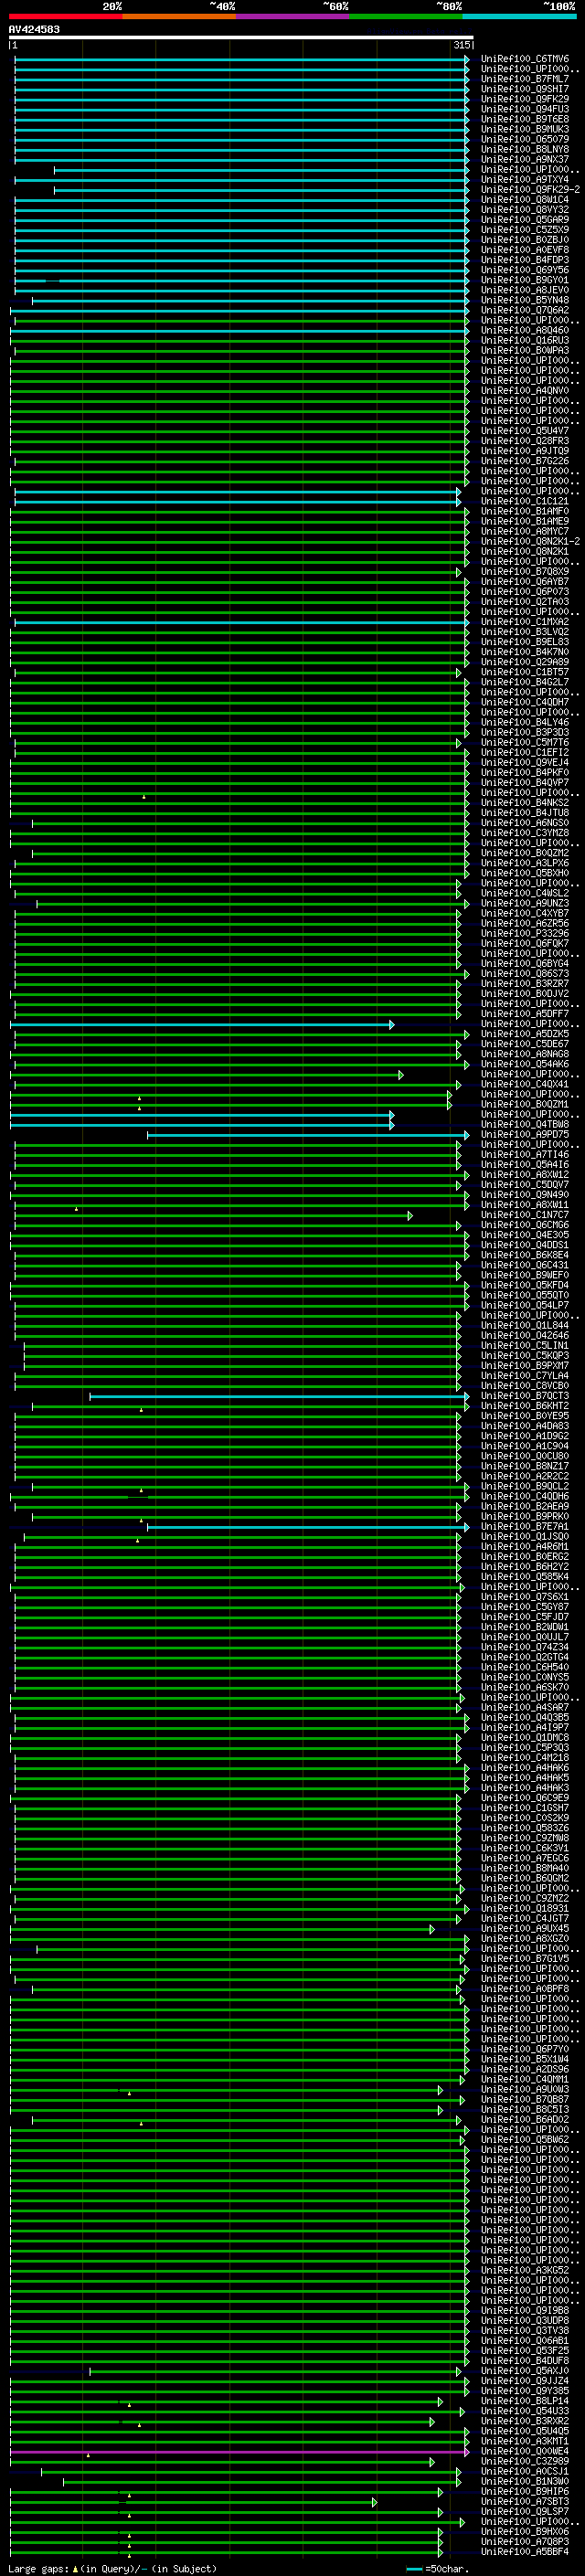Viewport: 585px width, 2576px height.
Task: Open hit UniRef100_C1N7C7
Action: (524, 1216)
